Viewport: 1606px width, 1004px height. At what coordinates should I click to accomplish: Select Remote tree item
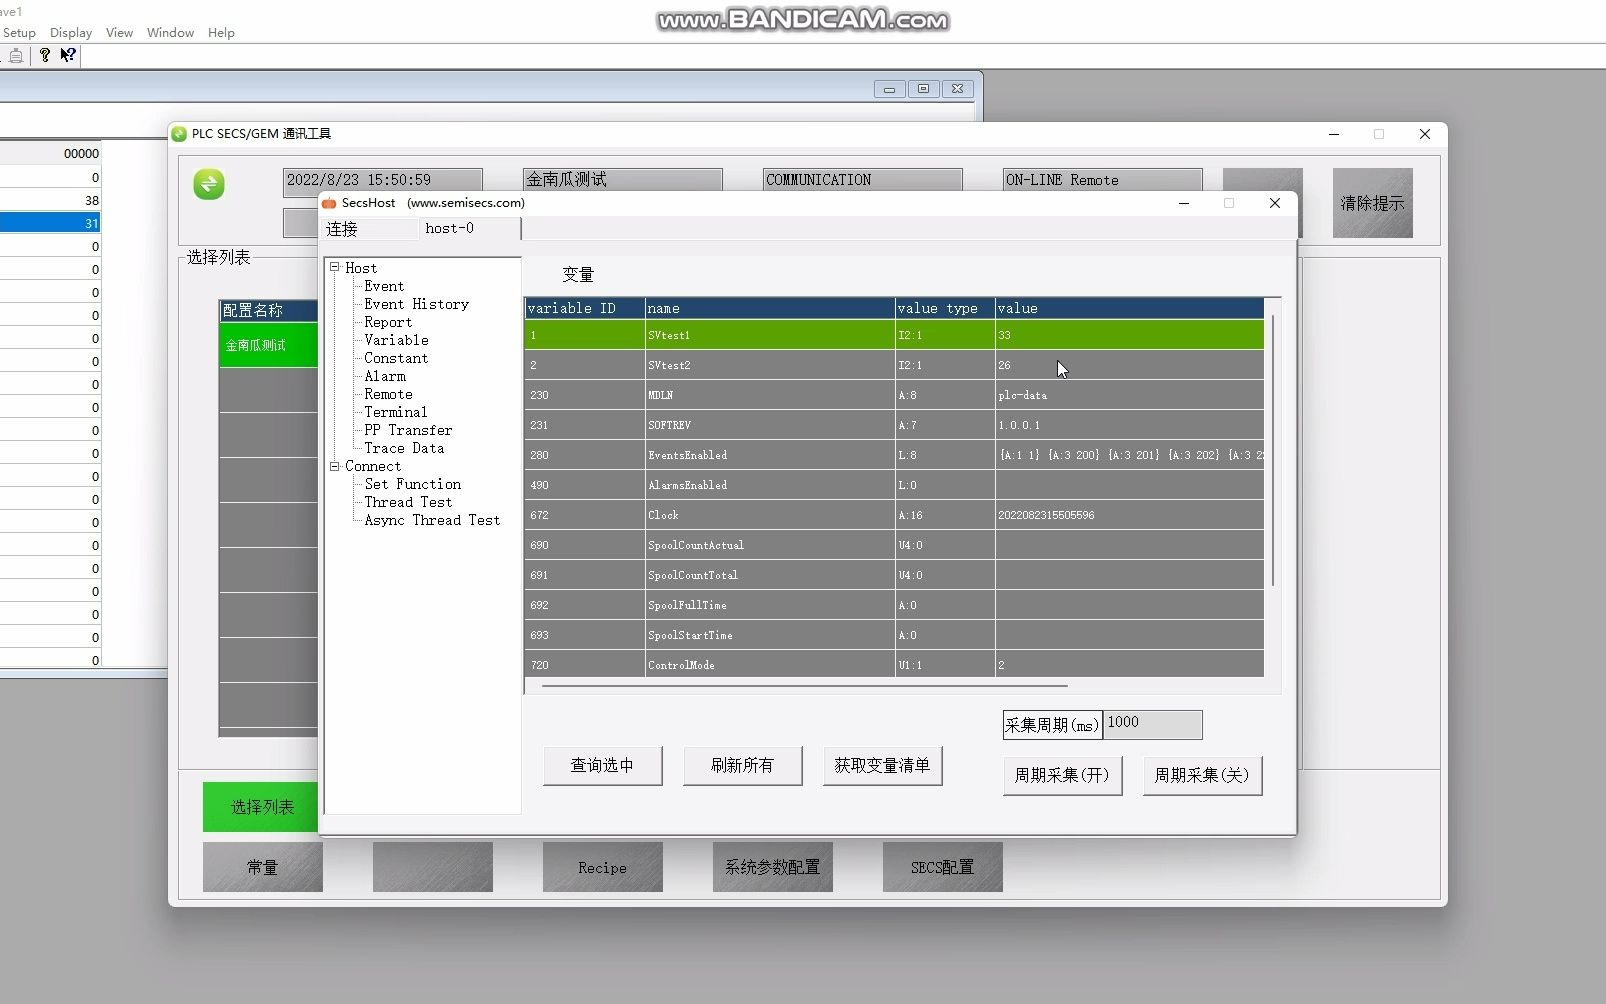pyautogui.click(x=388, y=394)
